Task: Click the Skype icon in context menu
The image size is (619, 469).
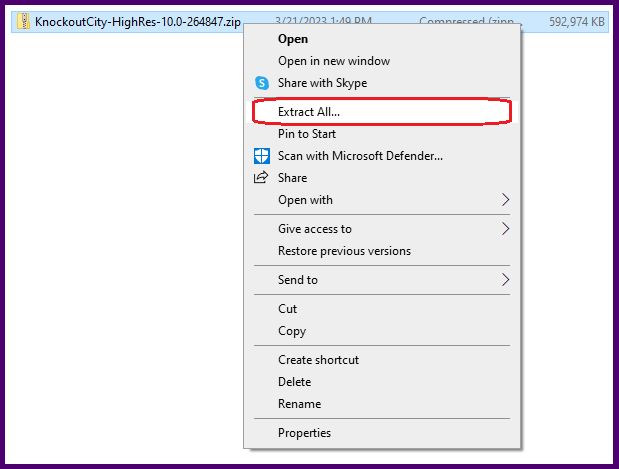Action: [262, 83]
